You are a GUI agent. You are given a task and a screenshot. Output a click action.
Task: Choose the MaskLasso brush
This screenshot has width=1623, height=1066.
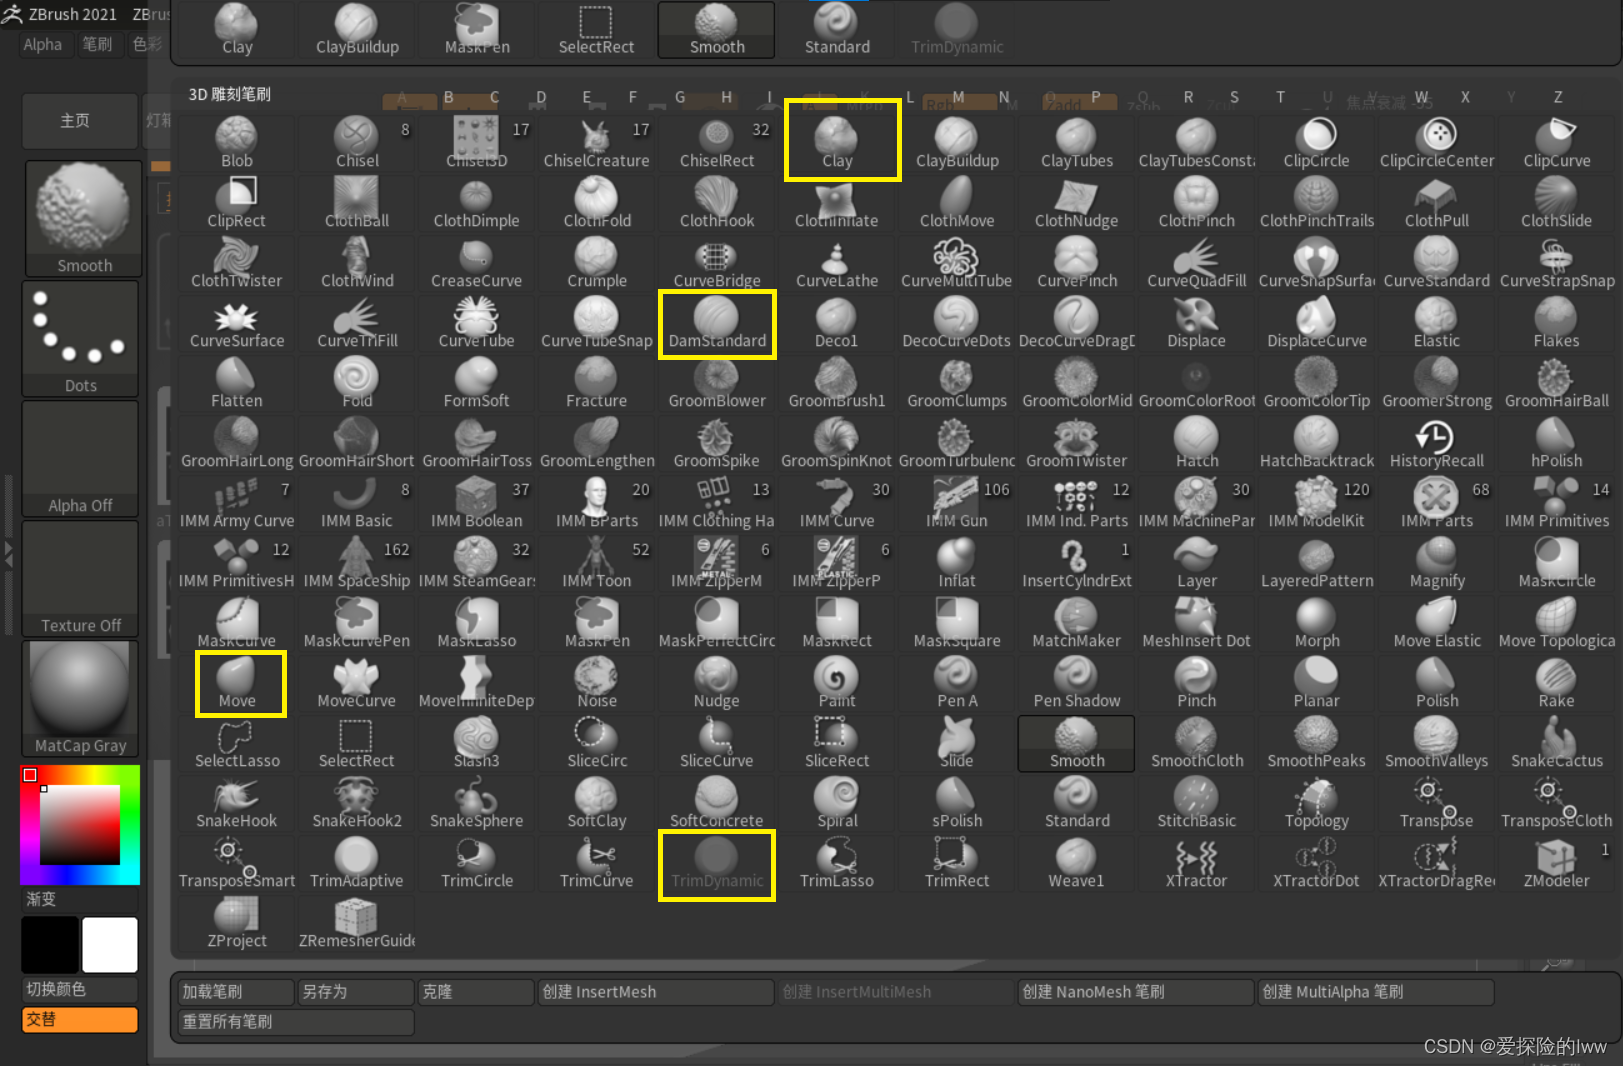[477, 622]
